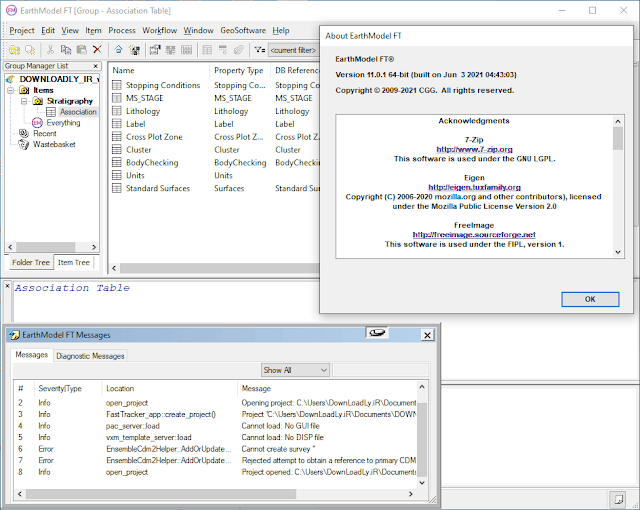Image resolution: width=640 pixels, height=510 pixels.
Task: Select message row 6 Cannot create survey
Action: [x=217, y=449]
